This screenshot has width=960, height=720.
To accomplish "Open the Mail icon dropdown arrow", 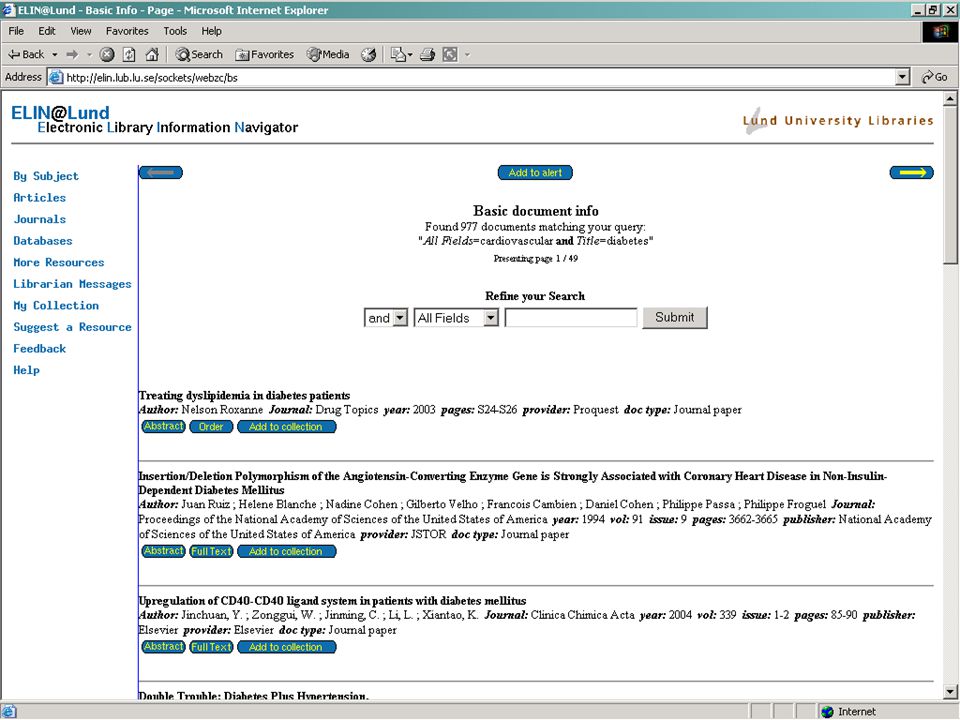I will (410, 54).
